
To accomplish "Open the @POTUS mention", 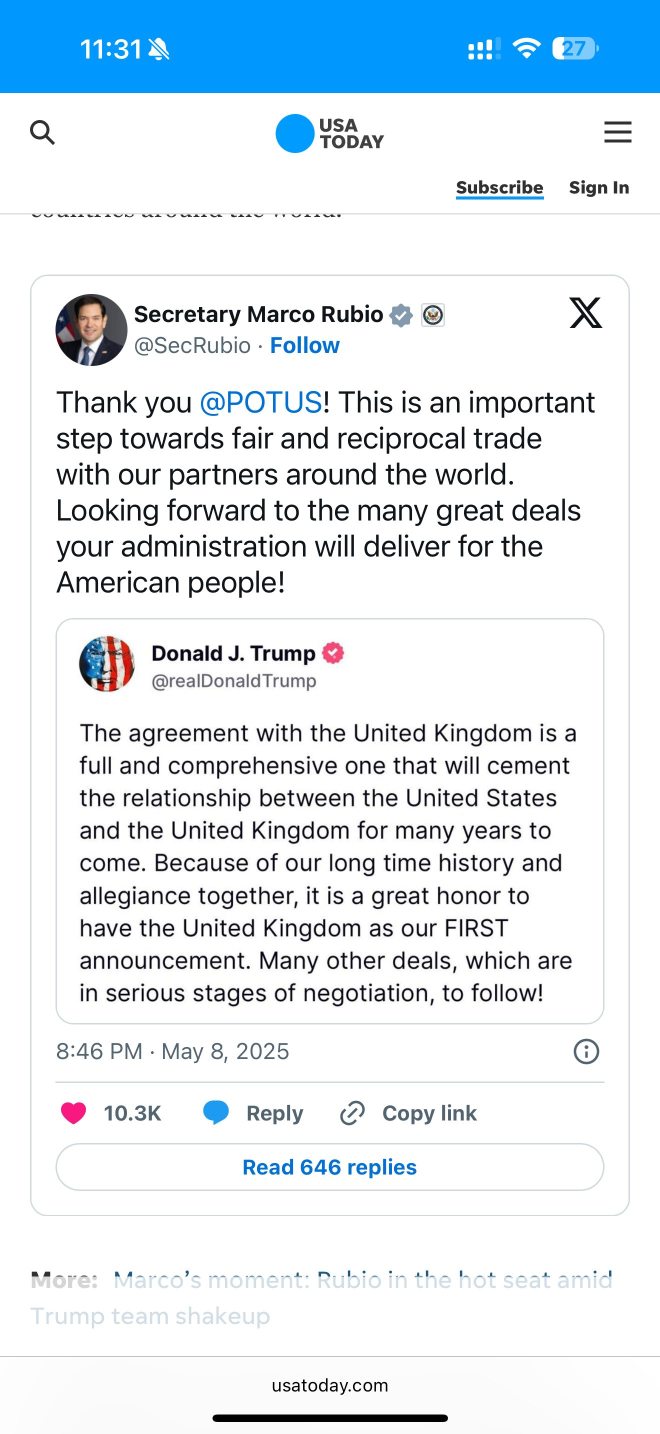I will [261, 402].
